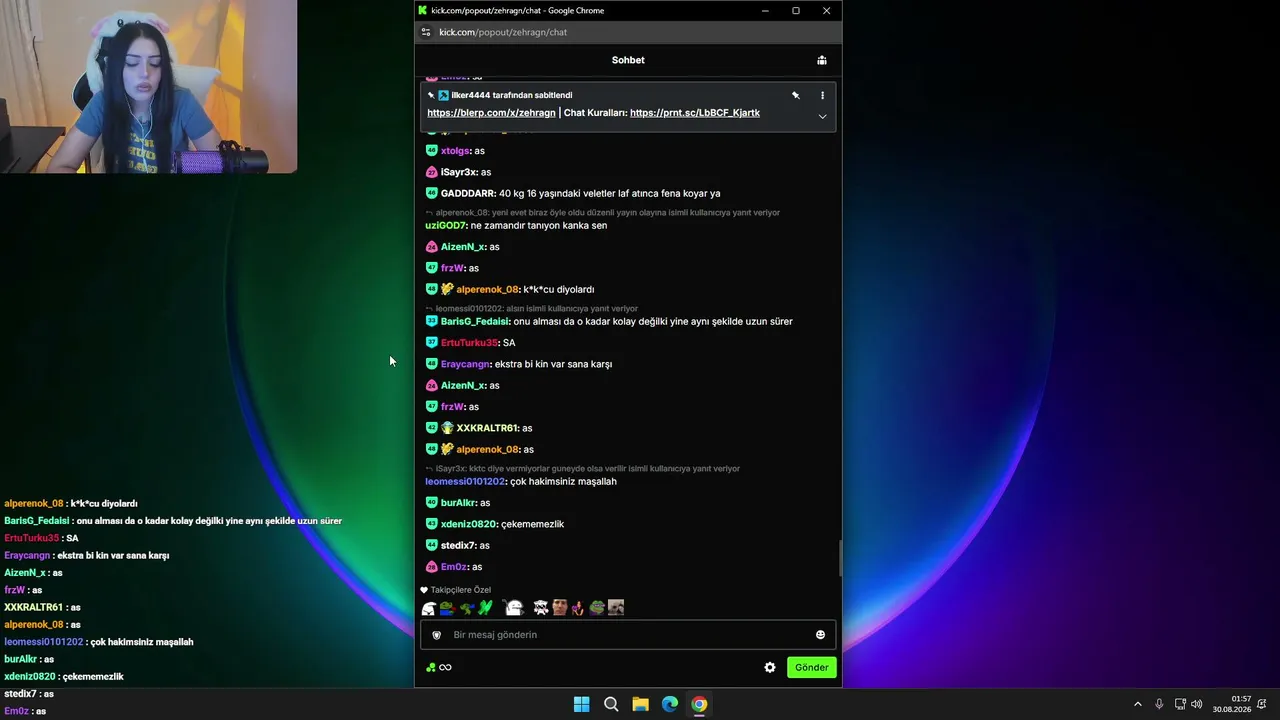Image resolution: width=1280 pixels, height=720 pixels.
Task: Click the kick.com popout chat address bar
Action: [503, 32]
